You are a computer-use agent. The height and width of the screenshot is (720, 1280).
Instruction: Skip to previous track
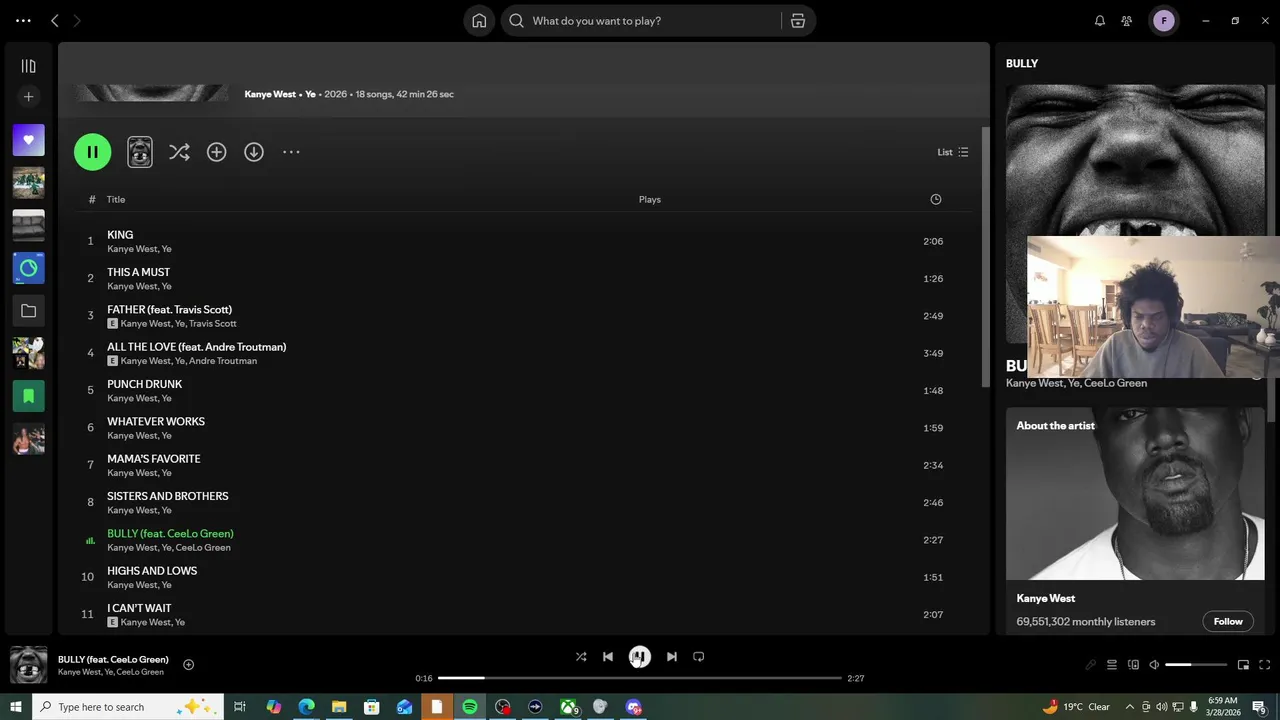(608, 657)
